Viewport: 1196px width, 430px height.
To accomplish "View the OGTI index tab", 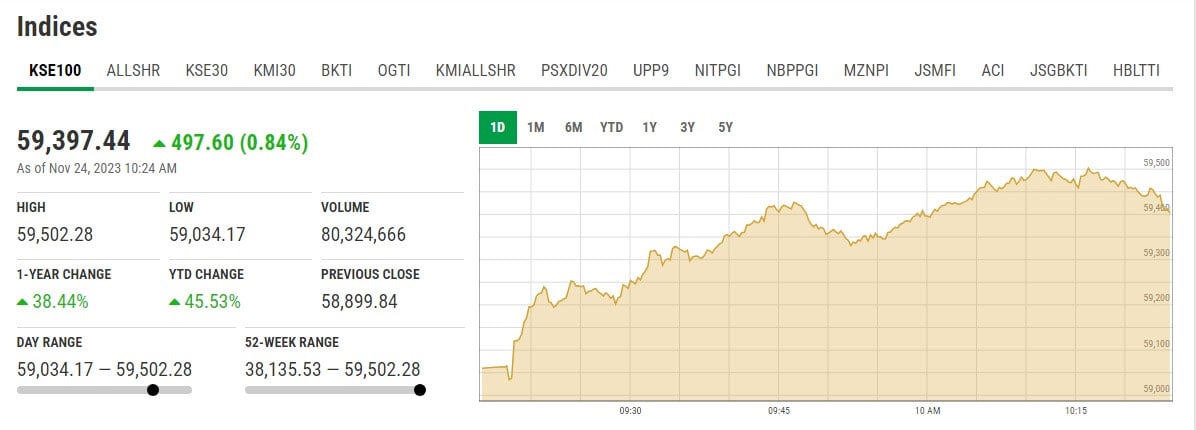I will click(393, 71).
